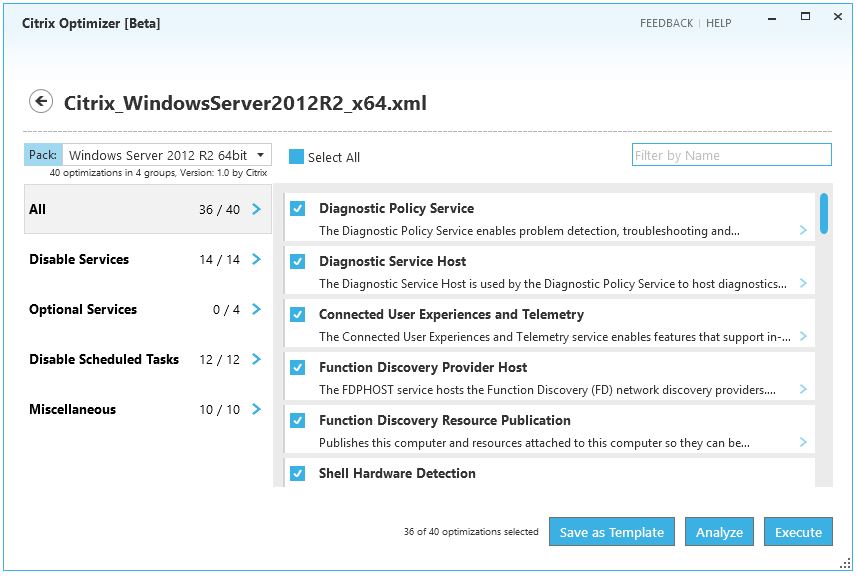Screen dimensions: 858x577
Task: Open the Optional Services group chevron
Action: [254, 310]
